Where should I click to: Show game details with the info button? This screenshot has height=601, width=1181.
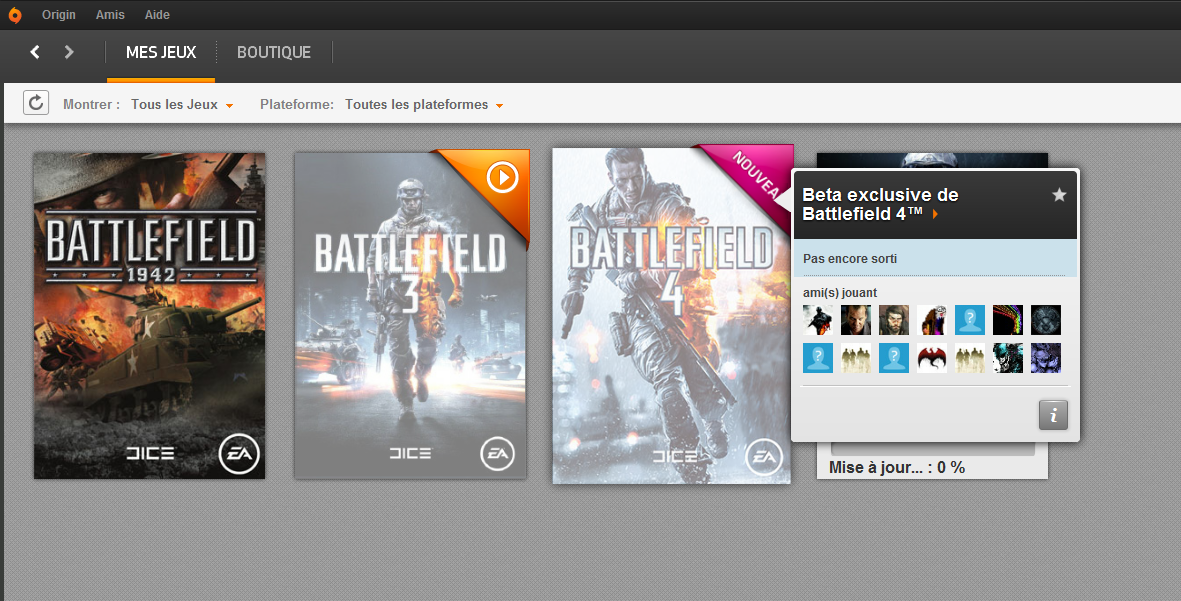click(x=1053, y=415)
